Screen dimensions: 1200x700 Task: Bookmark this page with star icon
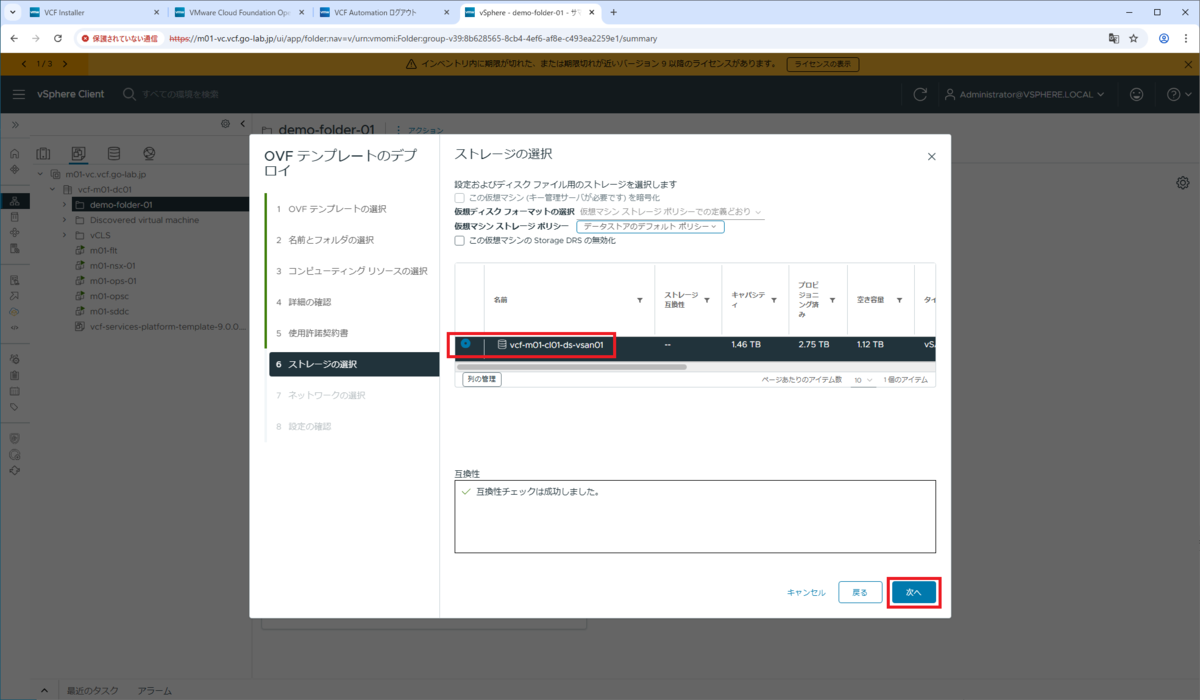coord(1134,38)
